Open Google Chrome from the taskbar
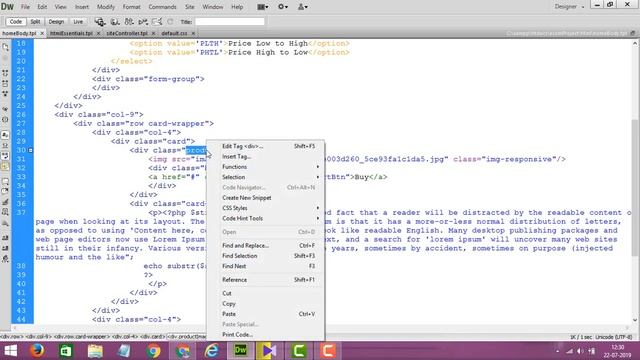The height and width of the screenshot is (360, 640). (x=154, y=351)
